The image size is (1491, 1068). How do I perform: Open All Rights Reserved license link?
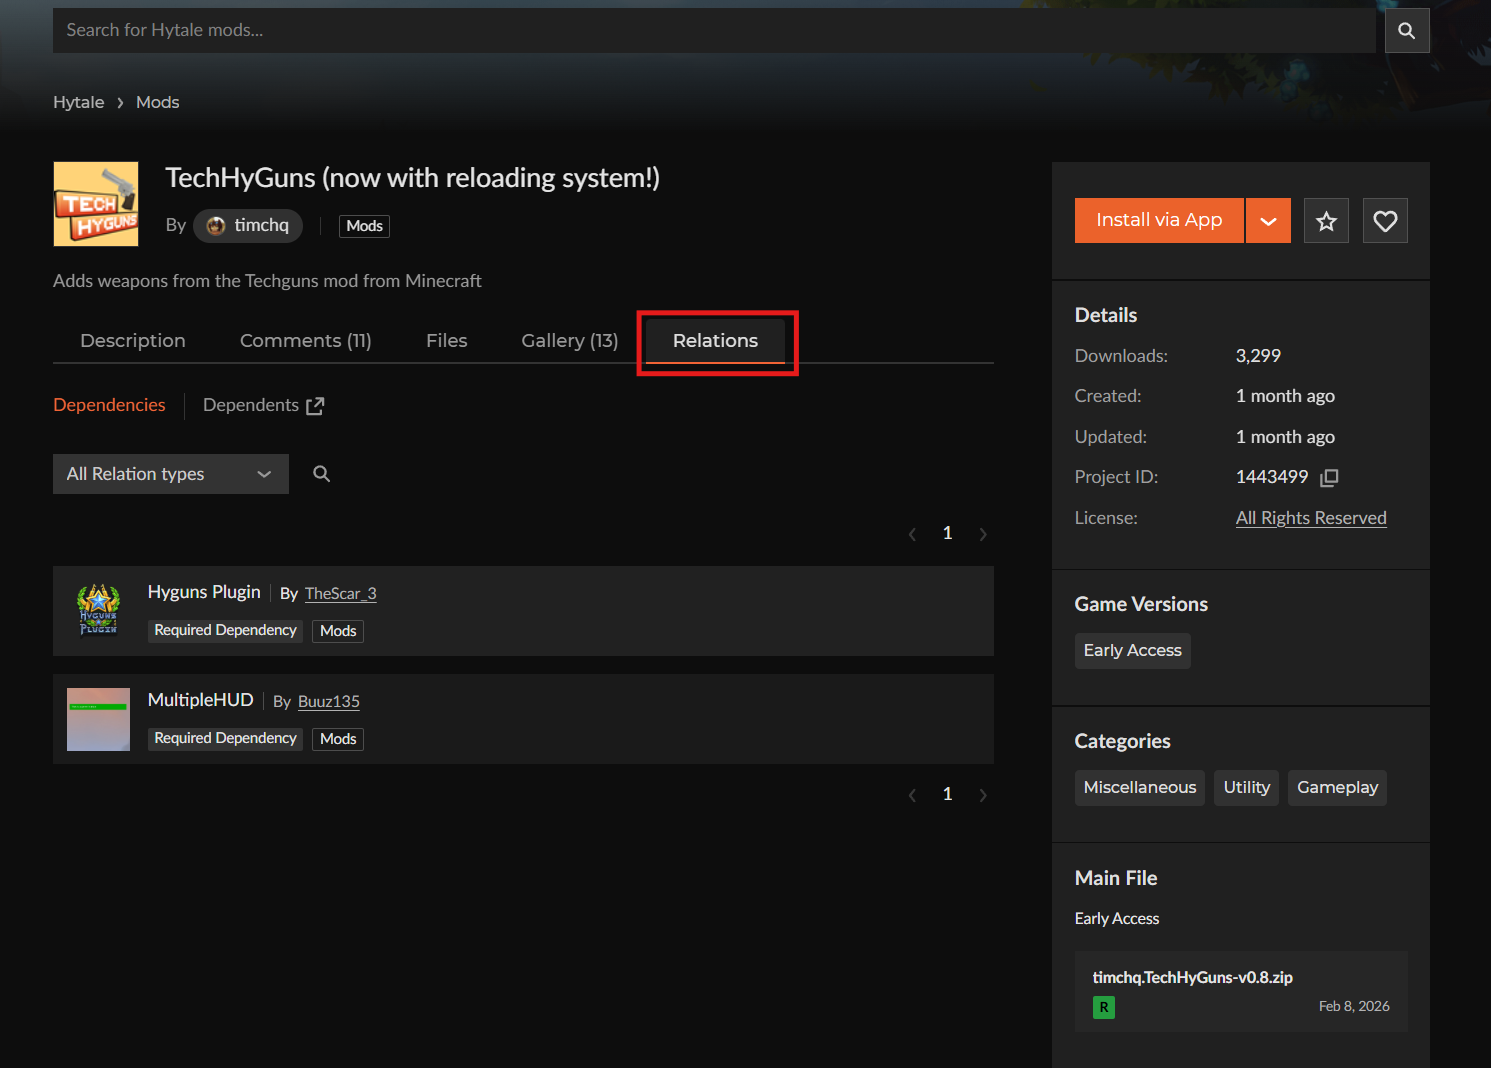pyautogui.click(x=1311, y=518)
